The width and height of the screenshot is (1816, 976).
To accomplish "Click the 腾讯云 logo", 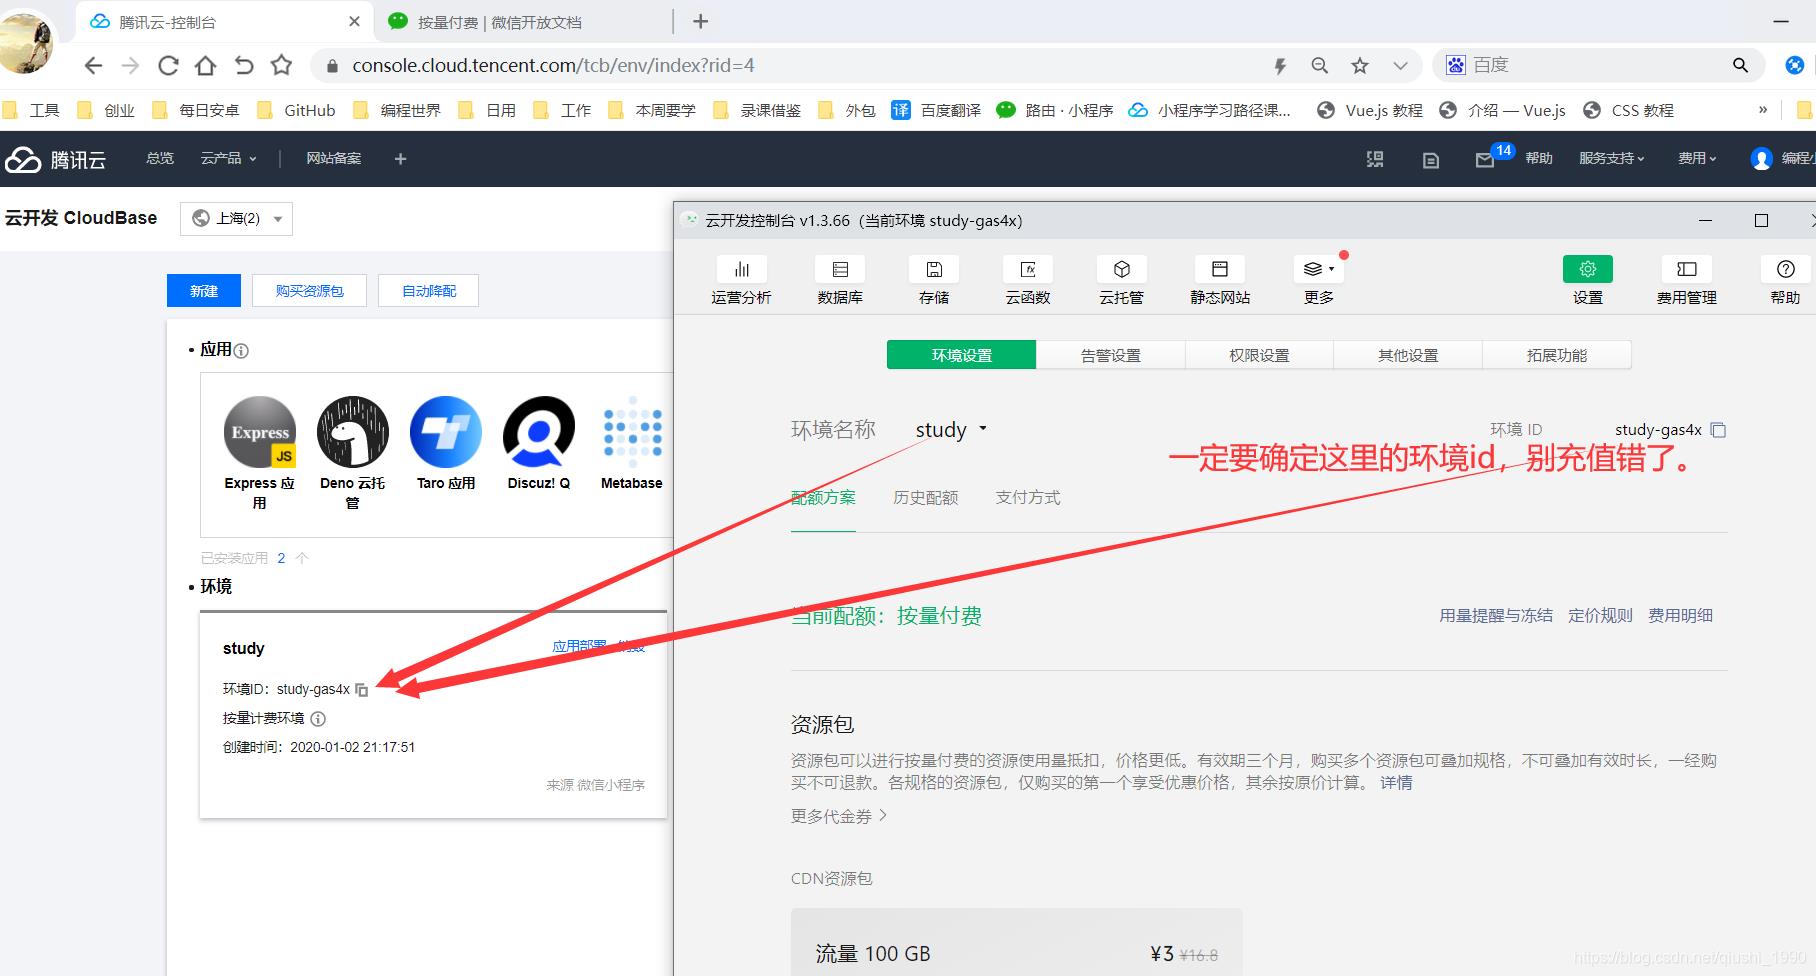I will 56,159.
